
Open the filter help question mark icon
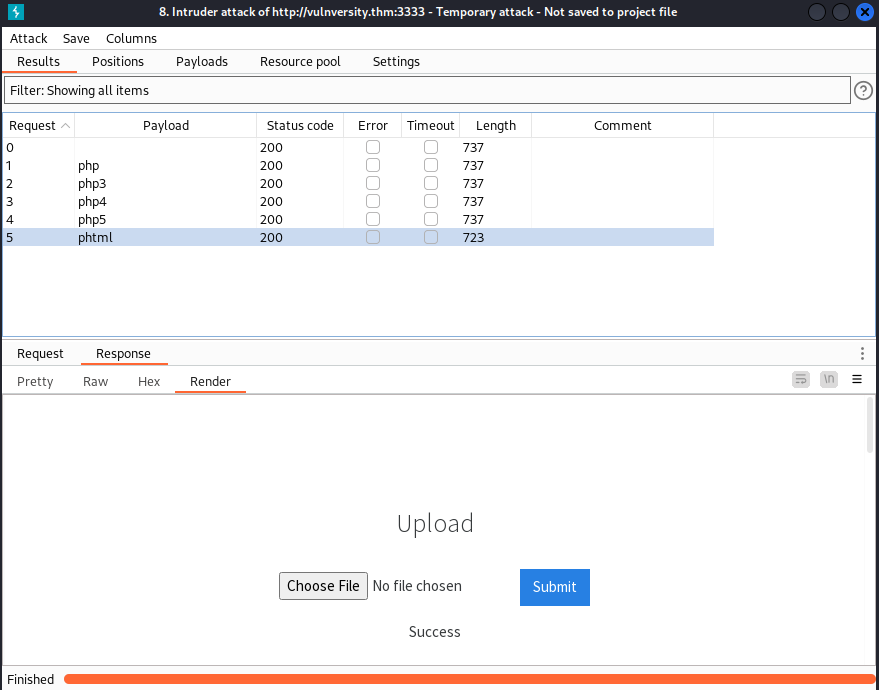click(x=863, y=90)
